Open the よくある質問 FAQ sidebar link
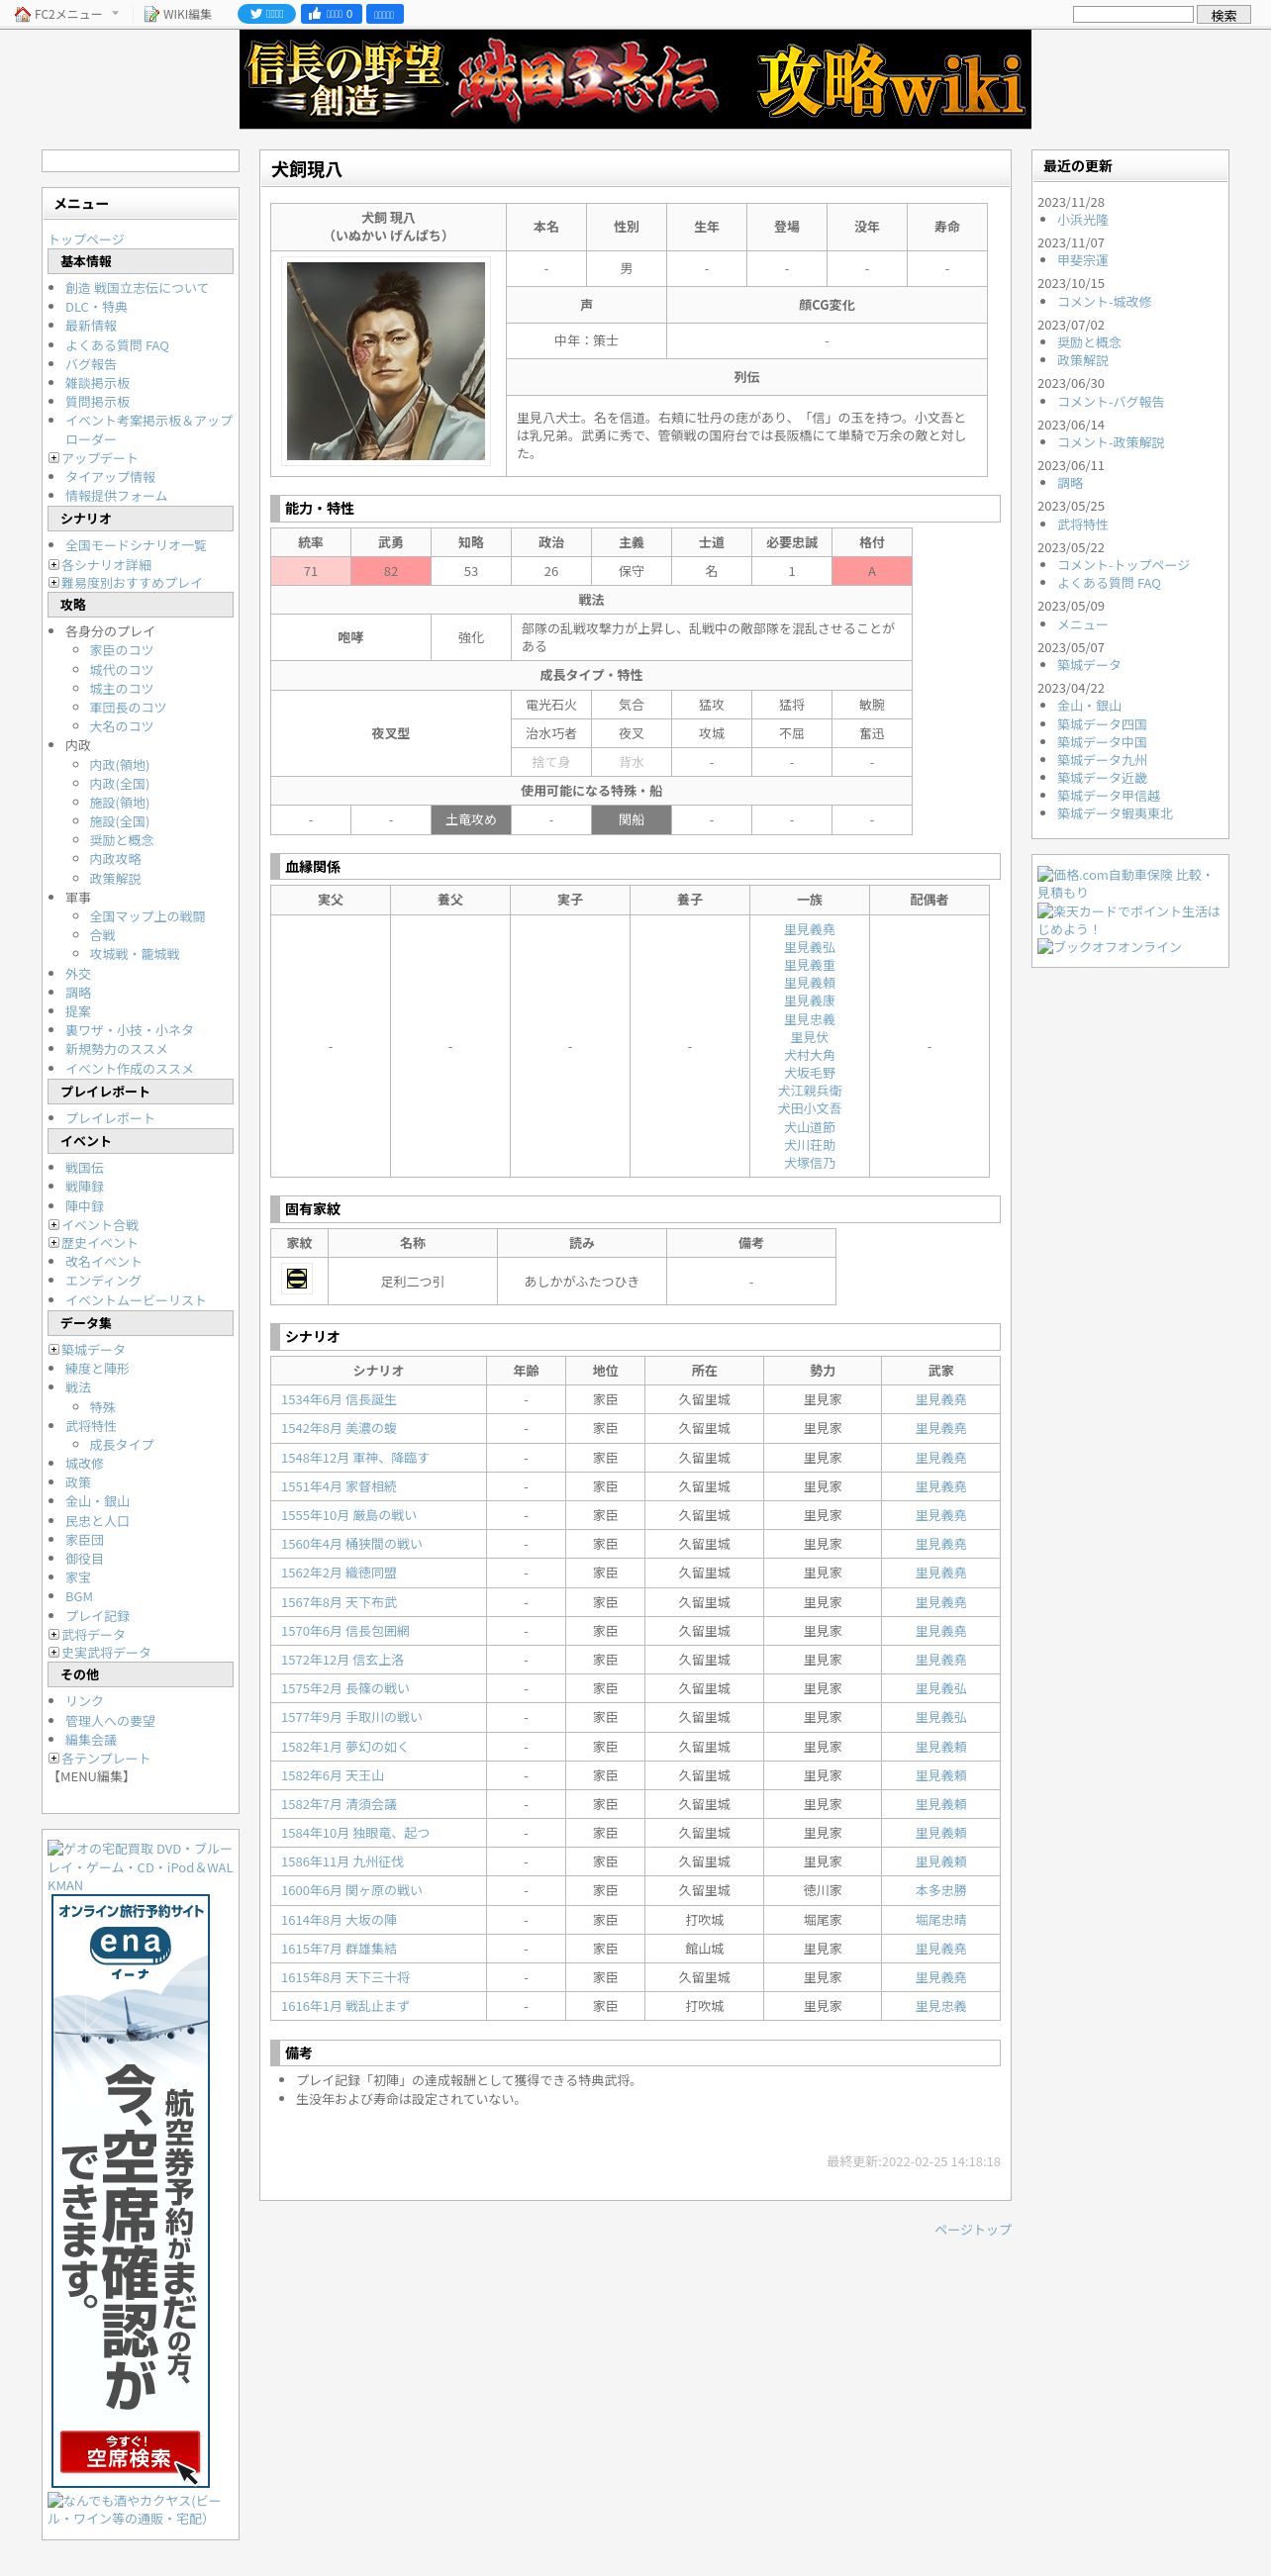The width and height of the screenshot is (1271, 2576). (x=117, y=345)
